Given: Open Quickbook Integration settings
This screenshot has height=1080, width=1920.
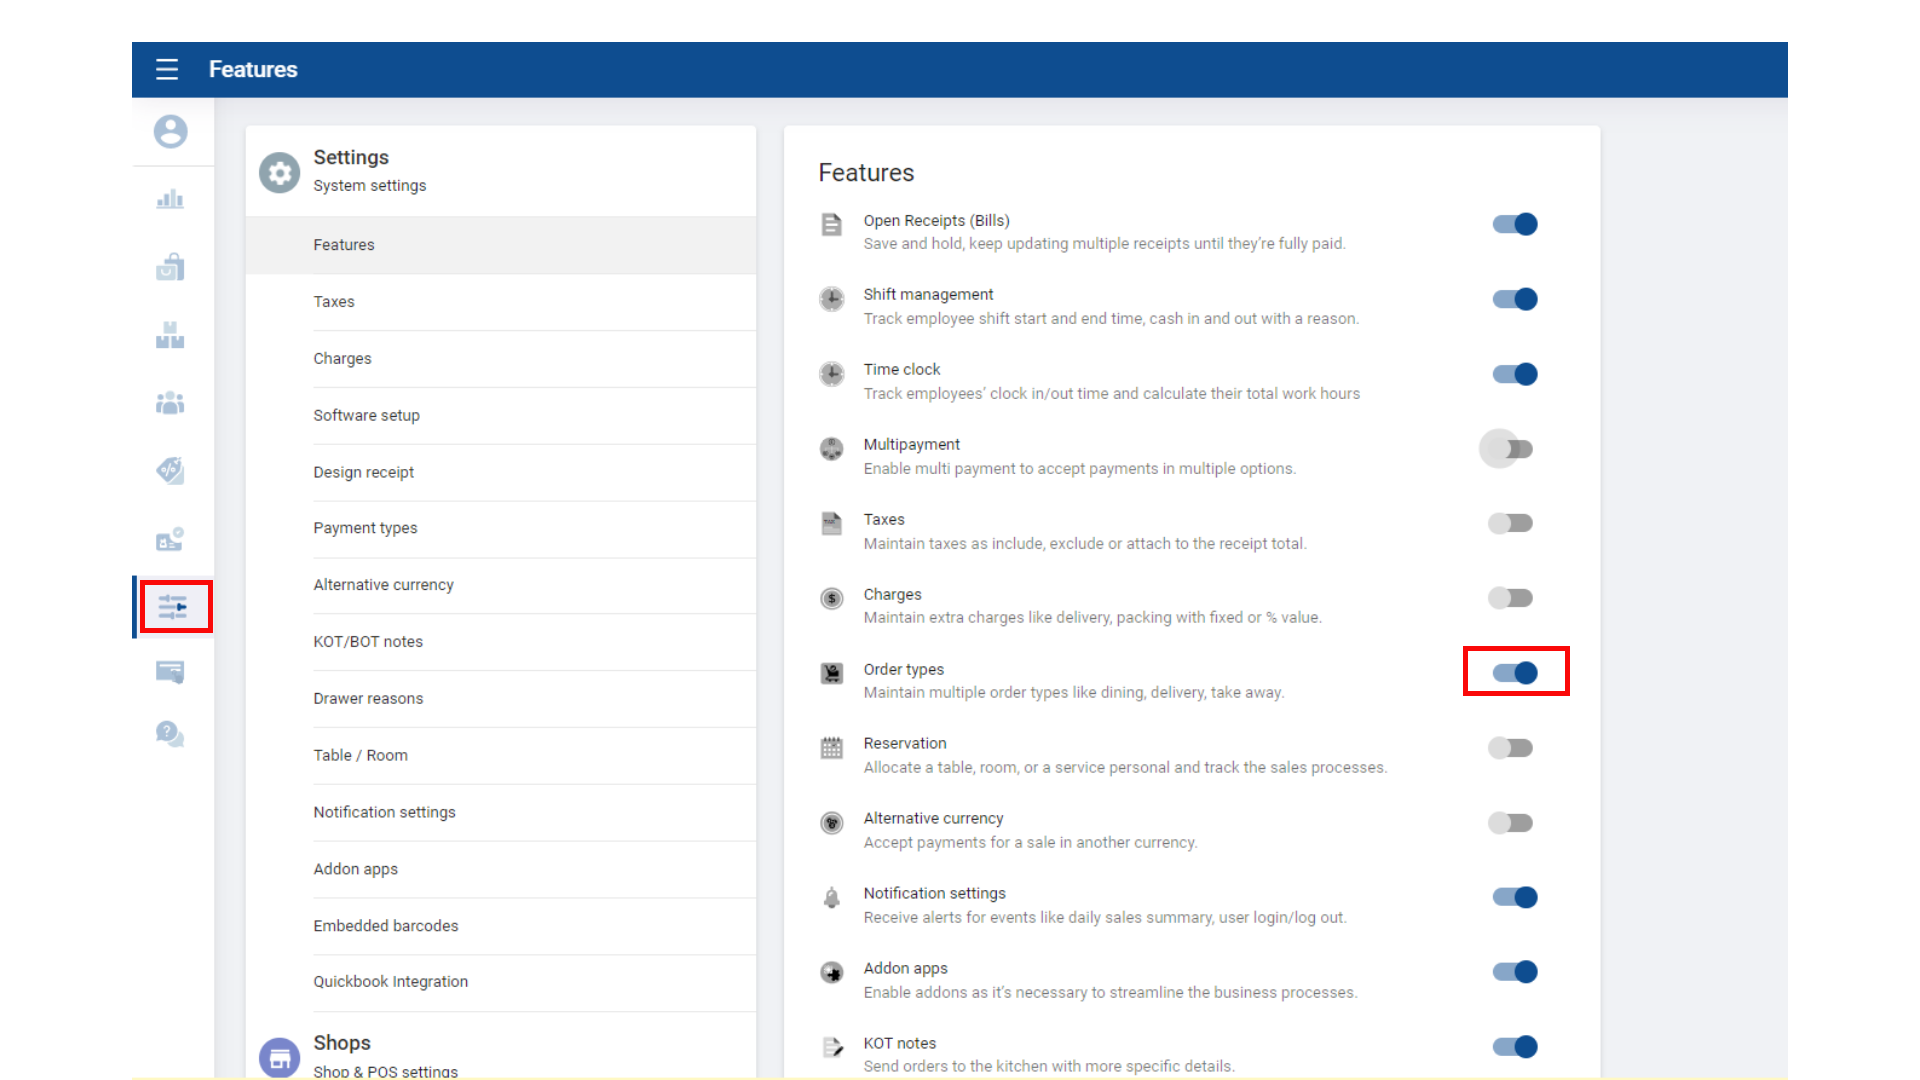Looking at the screenshot, I should 501,982.
